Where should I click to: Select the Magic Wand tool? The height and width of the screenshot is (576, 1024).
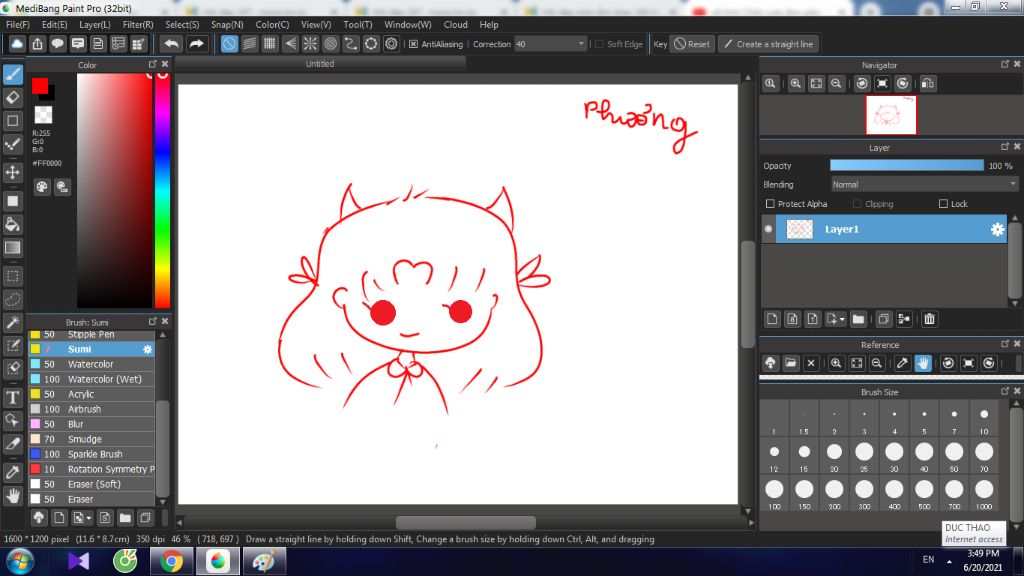12,323
